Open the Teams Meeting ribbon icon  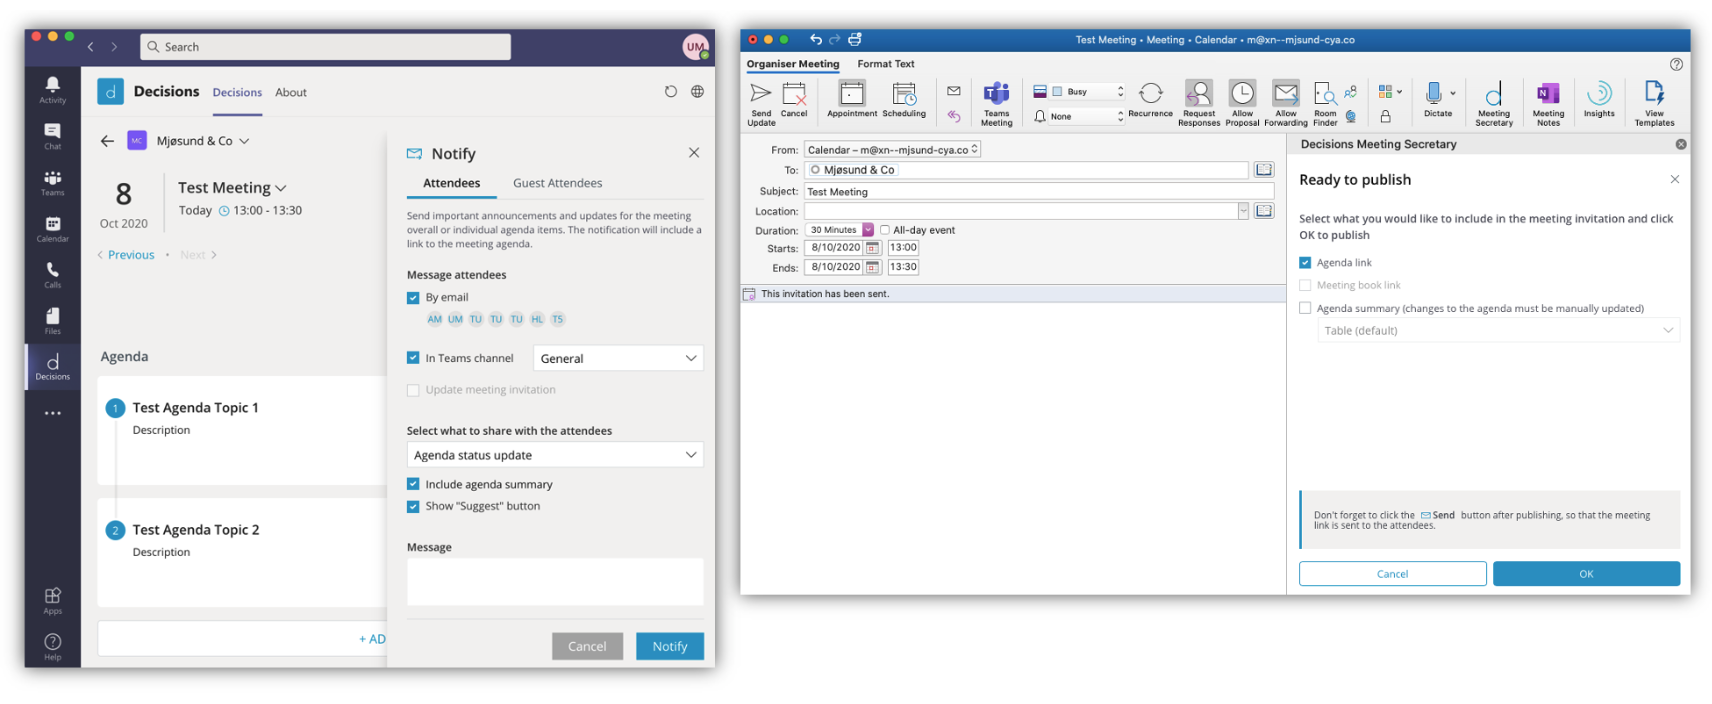coord(996,102)
